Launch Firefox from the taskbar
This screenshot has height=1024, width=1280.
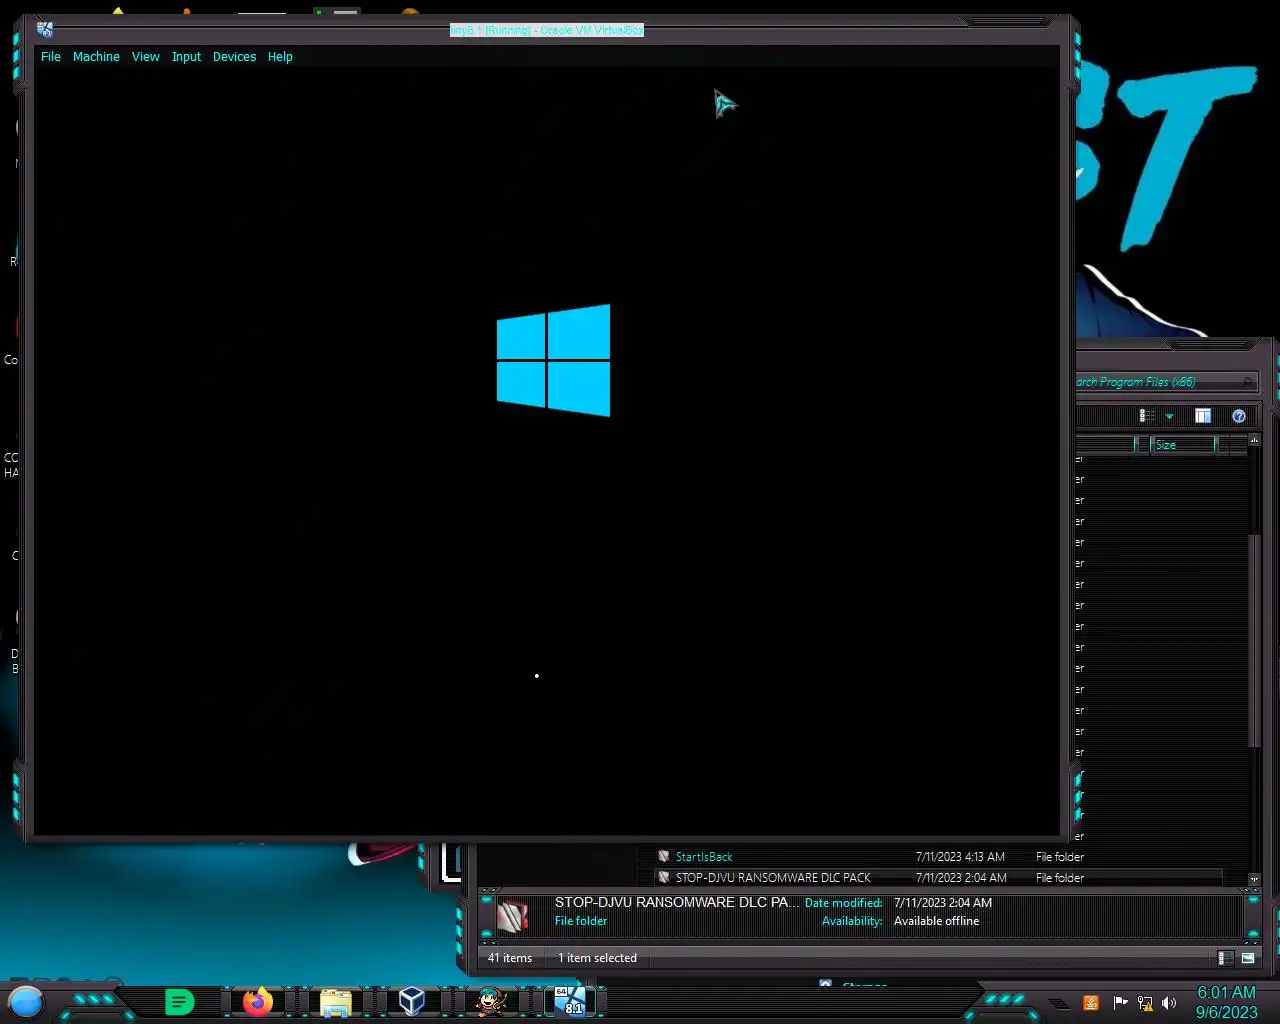click(258, 1001)
